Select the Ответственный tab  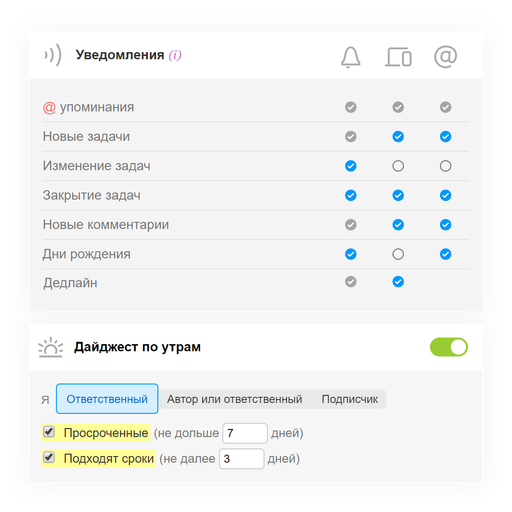107,399
